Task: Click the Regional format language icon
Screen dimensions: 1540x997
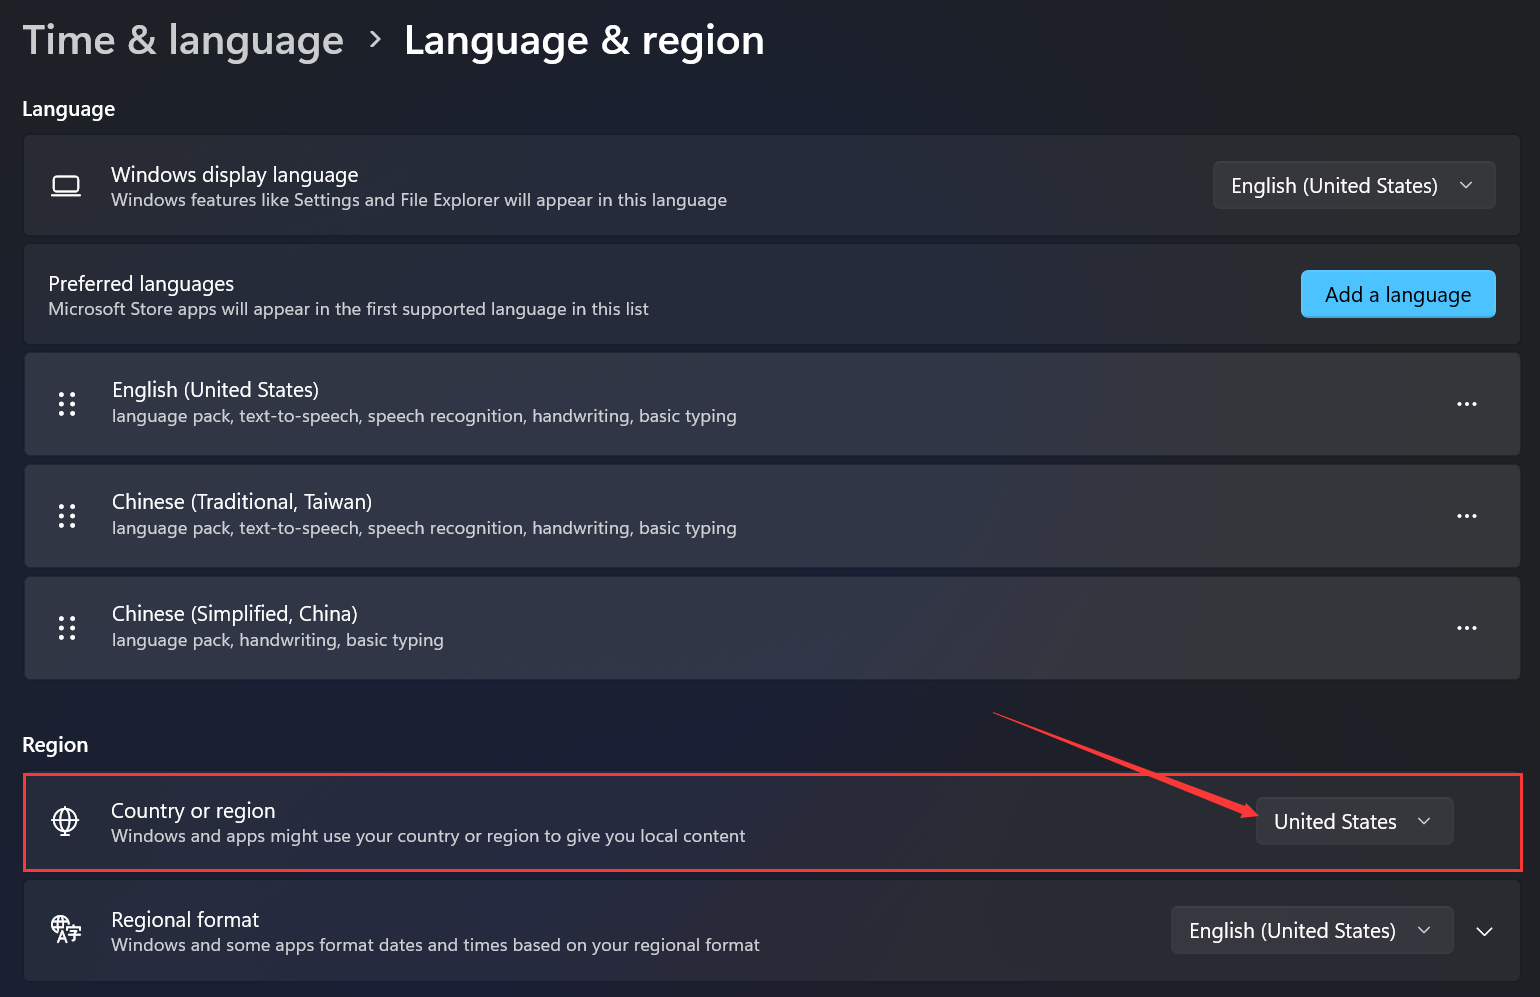Action: [66, 929]
